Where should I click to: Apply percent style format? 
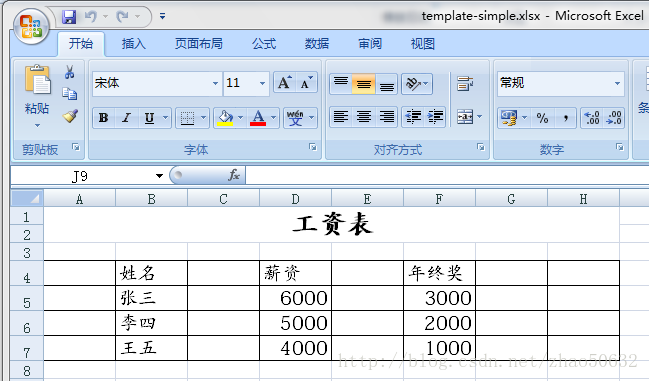click(542, 118)
